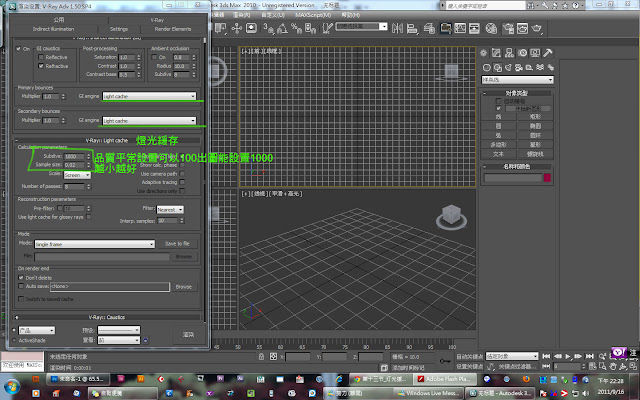Screen dimensions: 640x400
Task: Disable Refractive GI caustics checkbox
Action: [x=41, y=66]
